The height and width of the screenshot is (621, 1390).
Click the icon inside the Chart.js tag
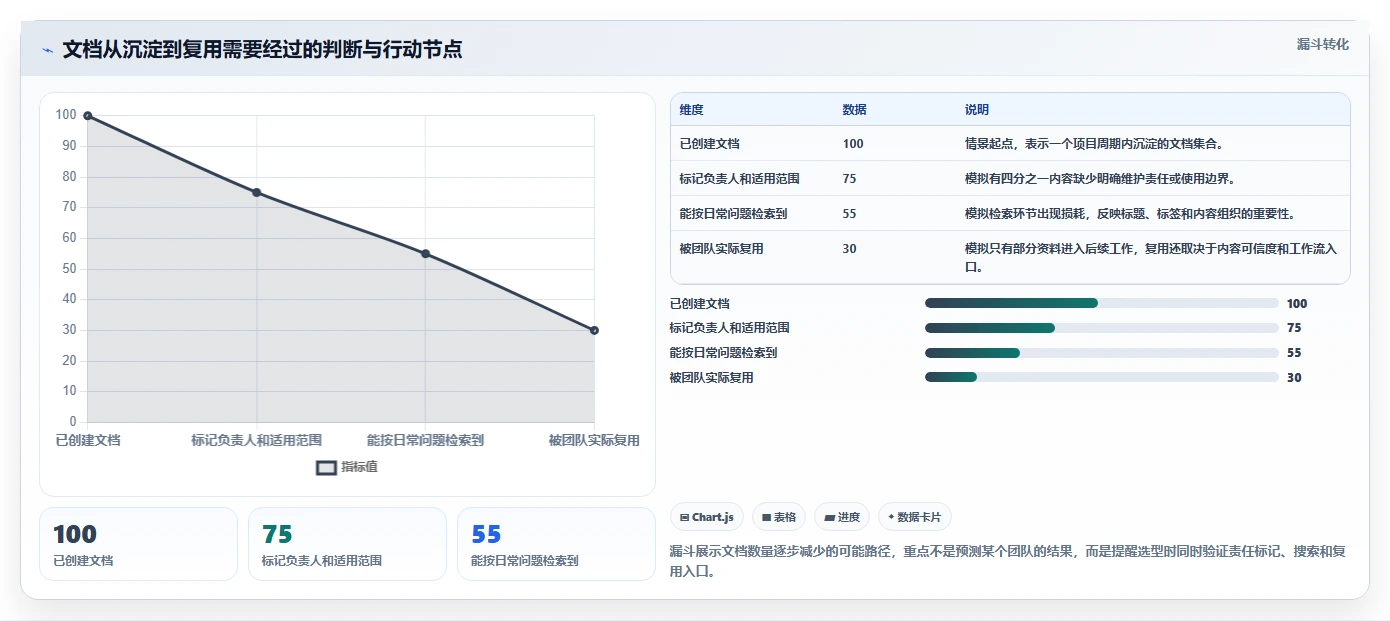point(684,517)
